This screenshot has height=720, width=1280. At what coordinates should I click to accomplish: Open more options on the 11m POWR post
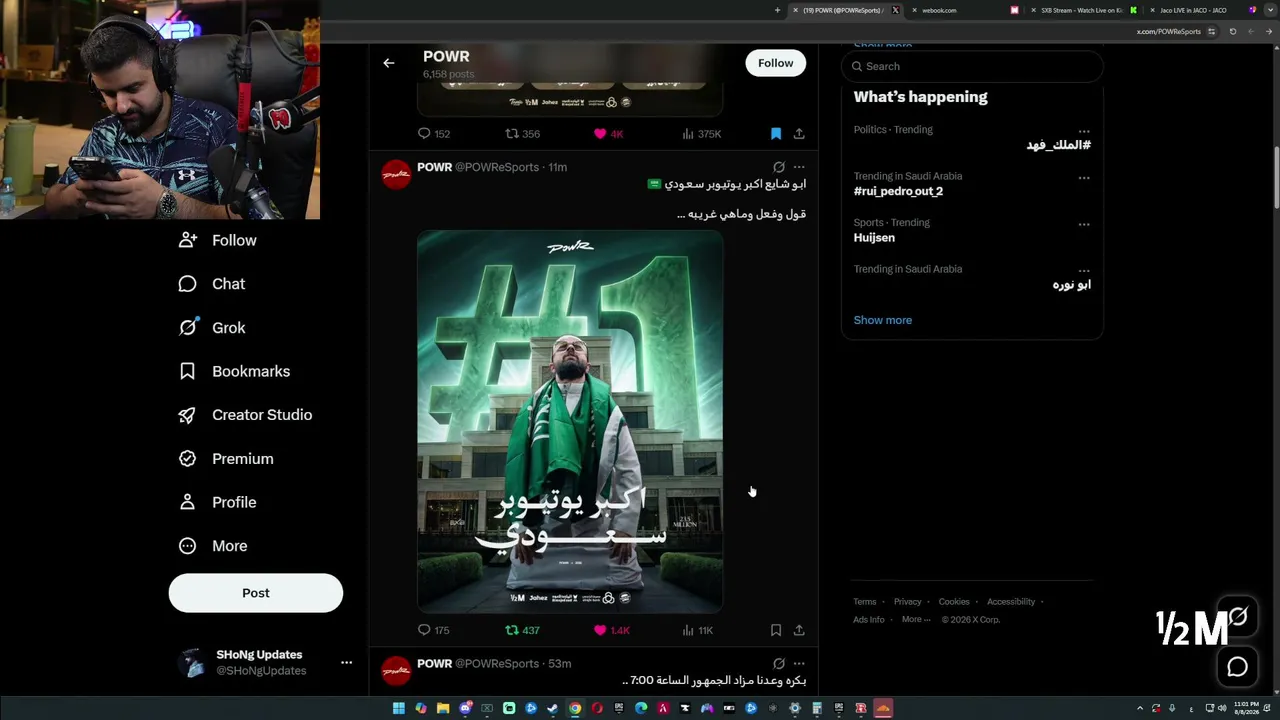click(799, 167)
